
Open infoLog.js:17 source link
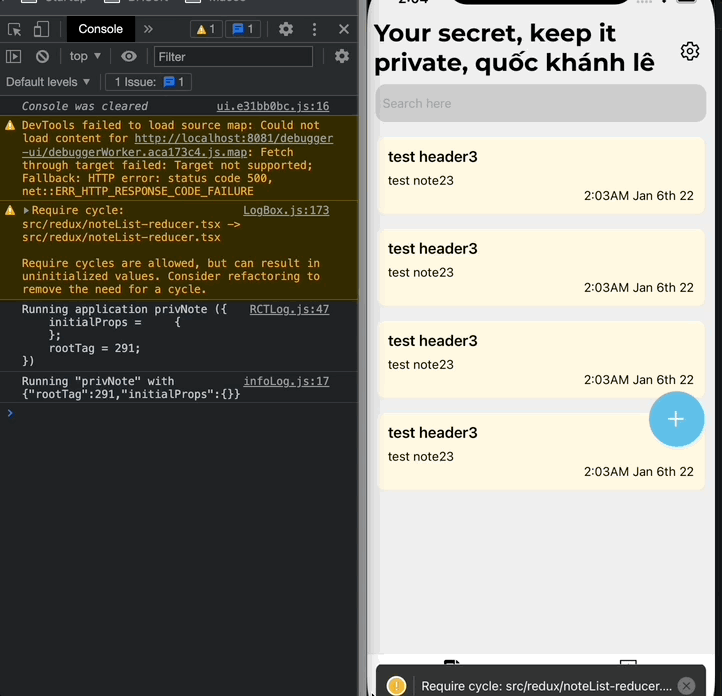click(286, 381)
